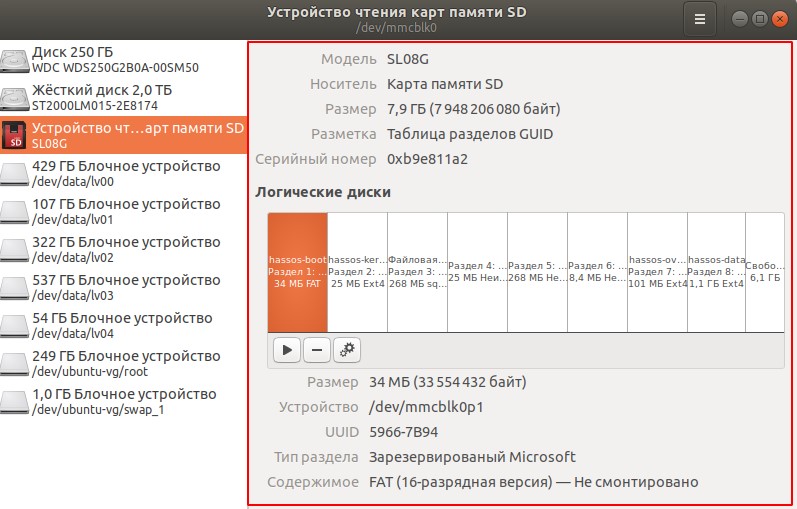Click the red SD card icon in sidebar
The image size is (797, 509).
(15, 135)
